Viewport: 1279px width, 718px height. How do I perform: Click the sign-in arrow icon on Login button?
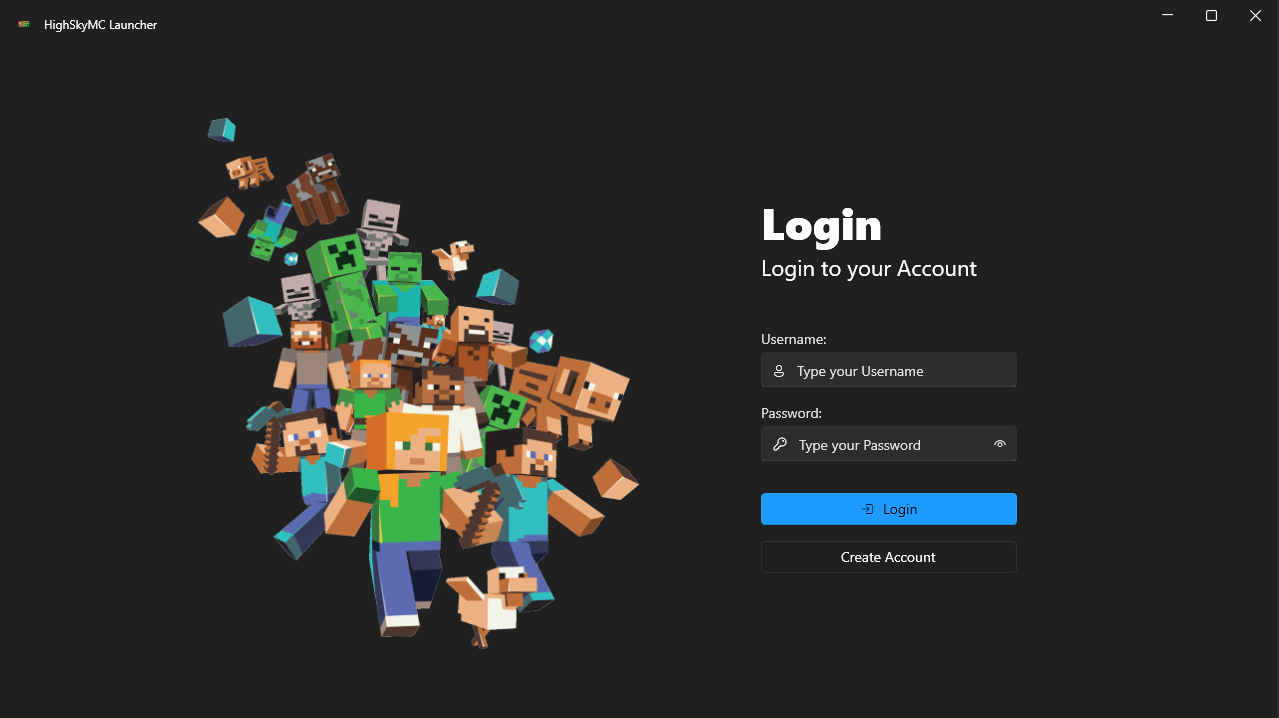(867, 509)
